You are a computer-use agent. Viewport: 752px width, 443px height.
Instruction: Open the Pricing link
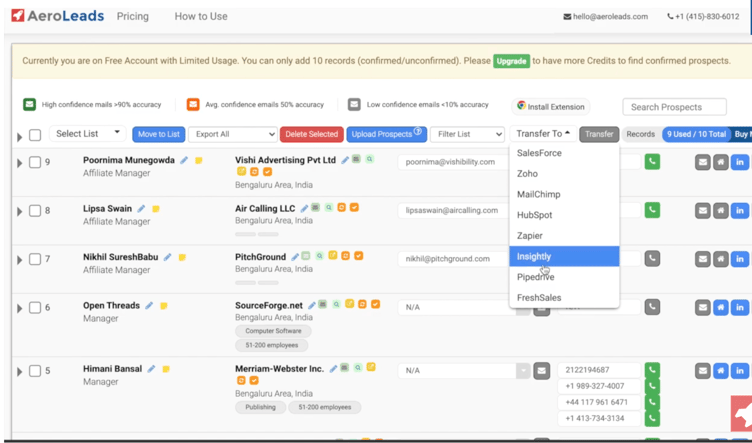point(133,16)
